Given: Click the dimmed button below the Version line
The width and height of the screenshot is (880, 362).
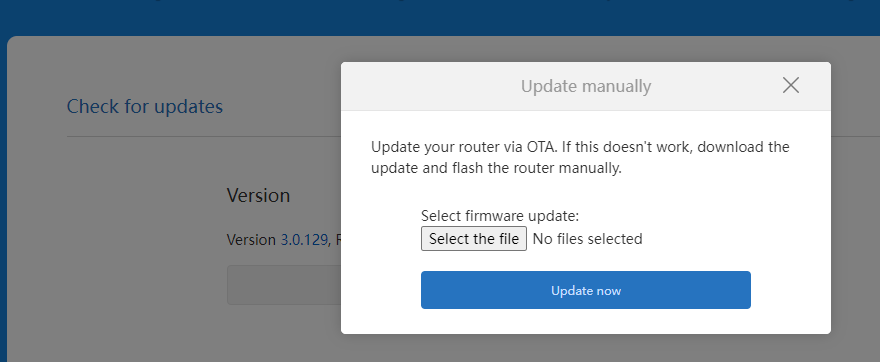Looking at the screenshot, I should coord(284,285).
